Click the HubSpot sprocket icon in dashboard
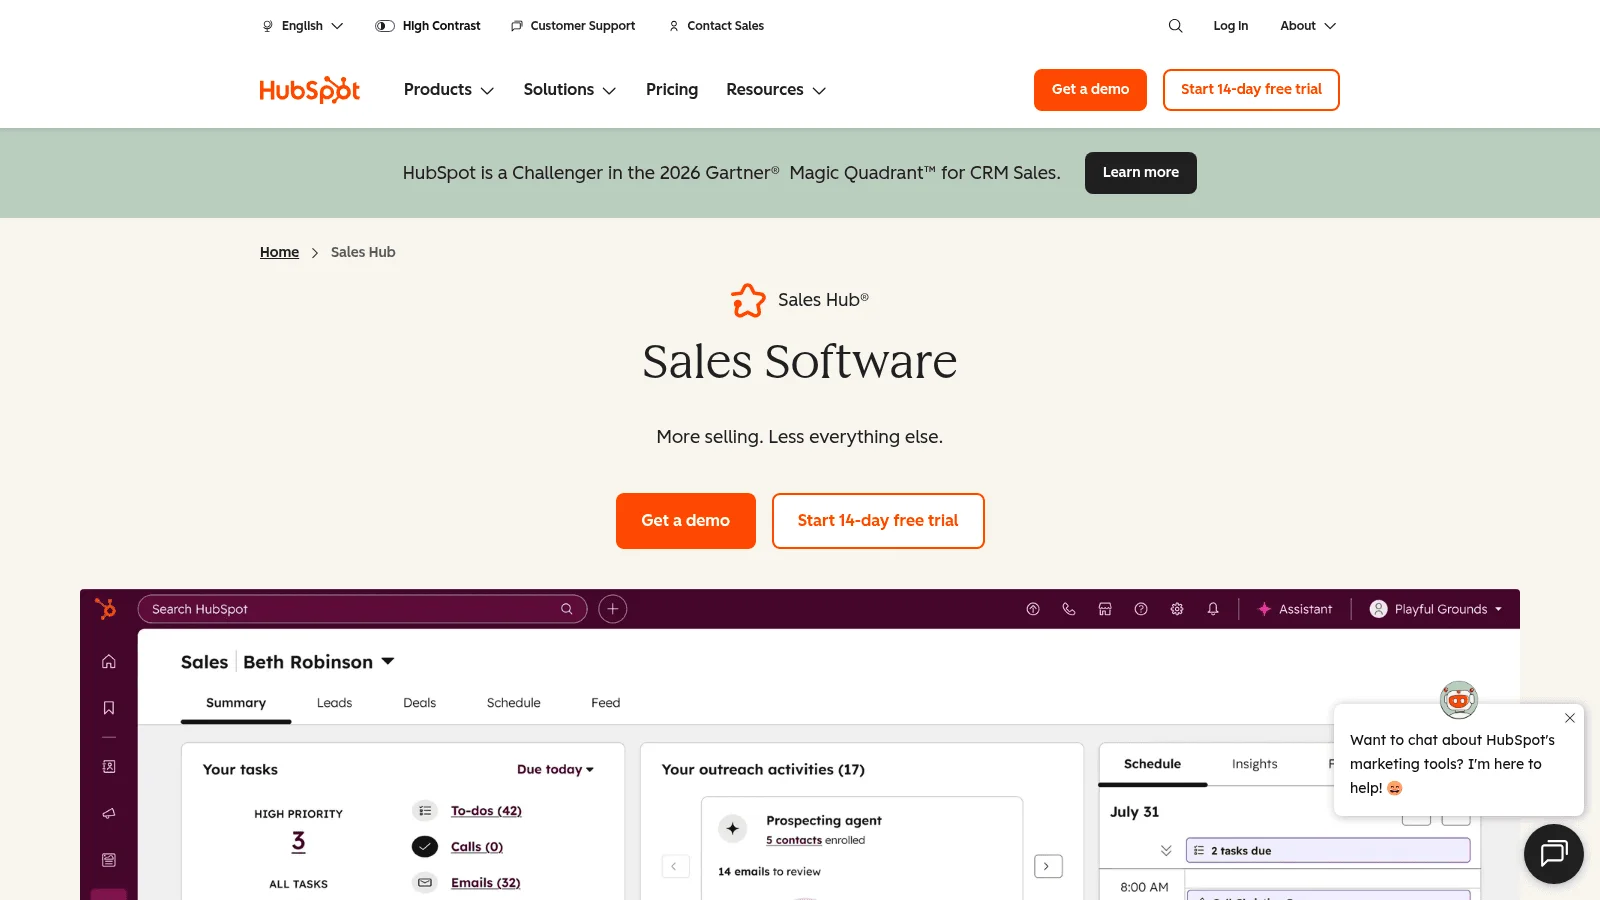 (x=105, y=608)
